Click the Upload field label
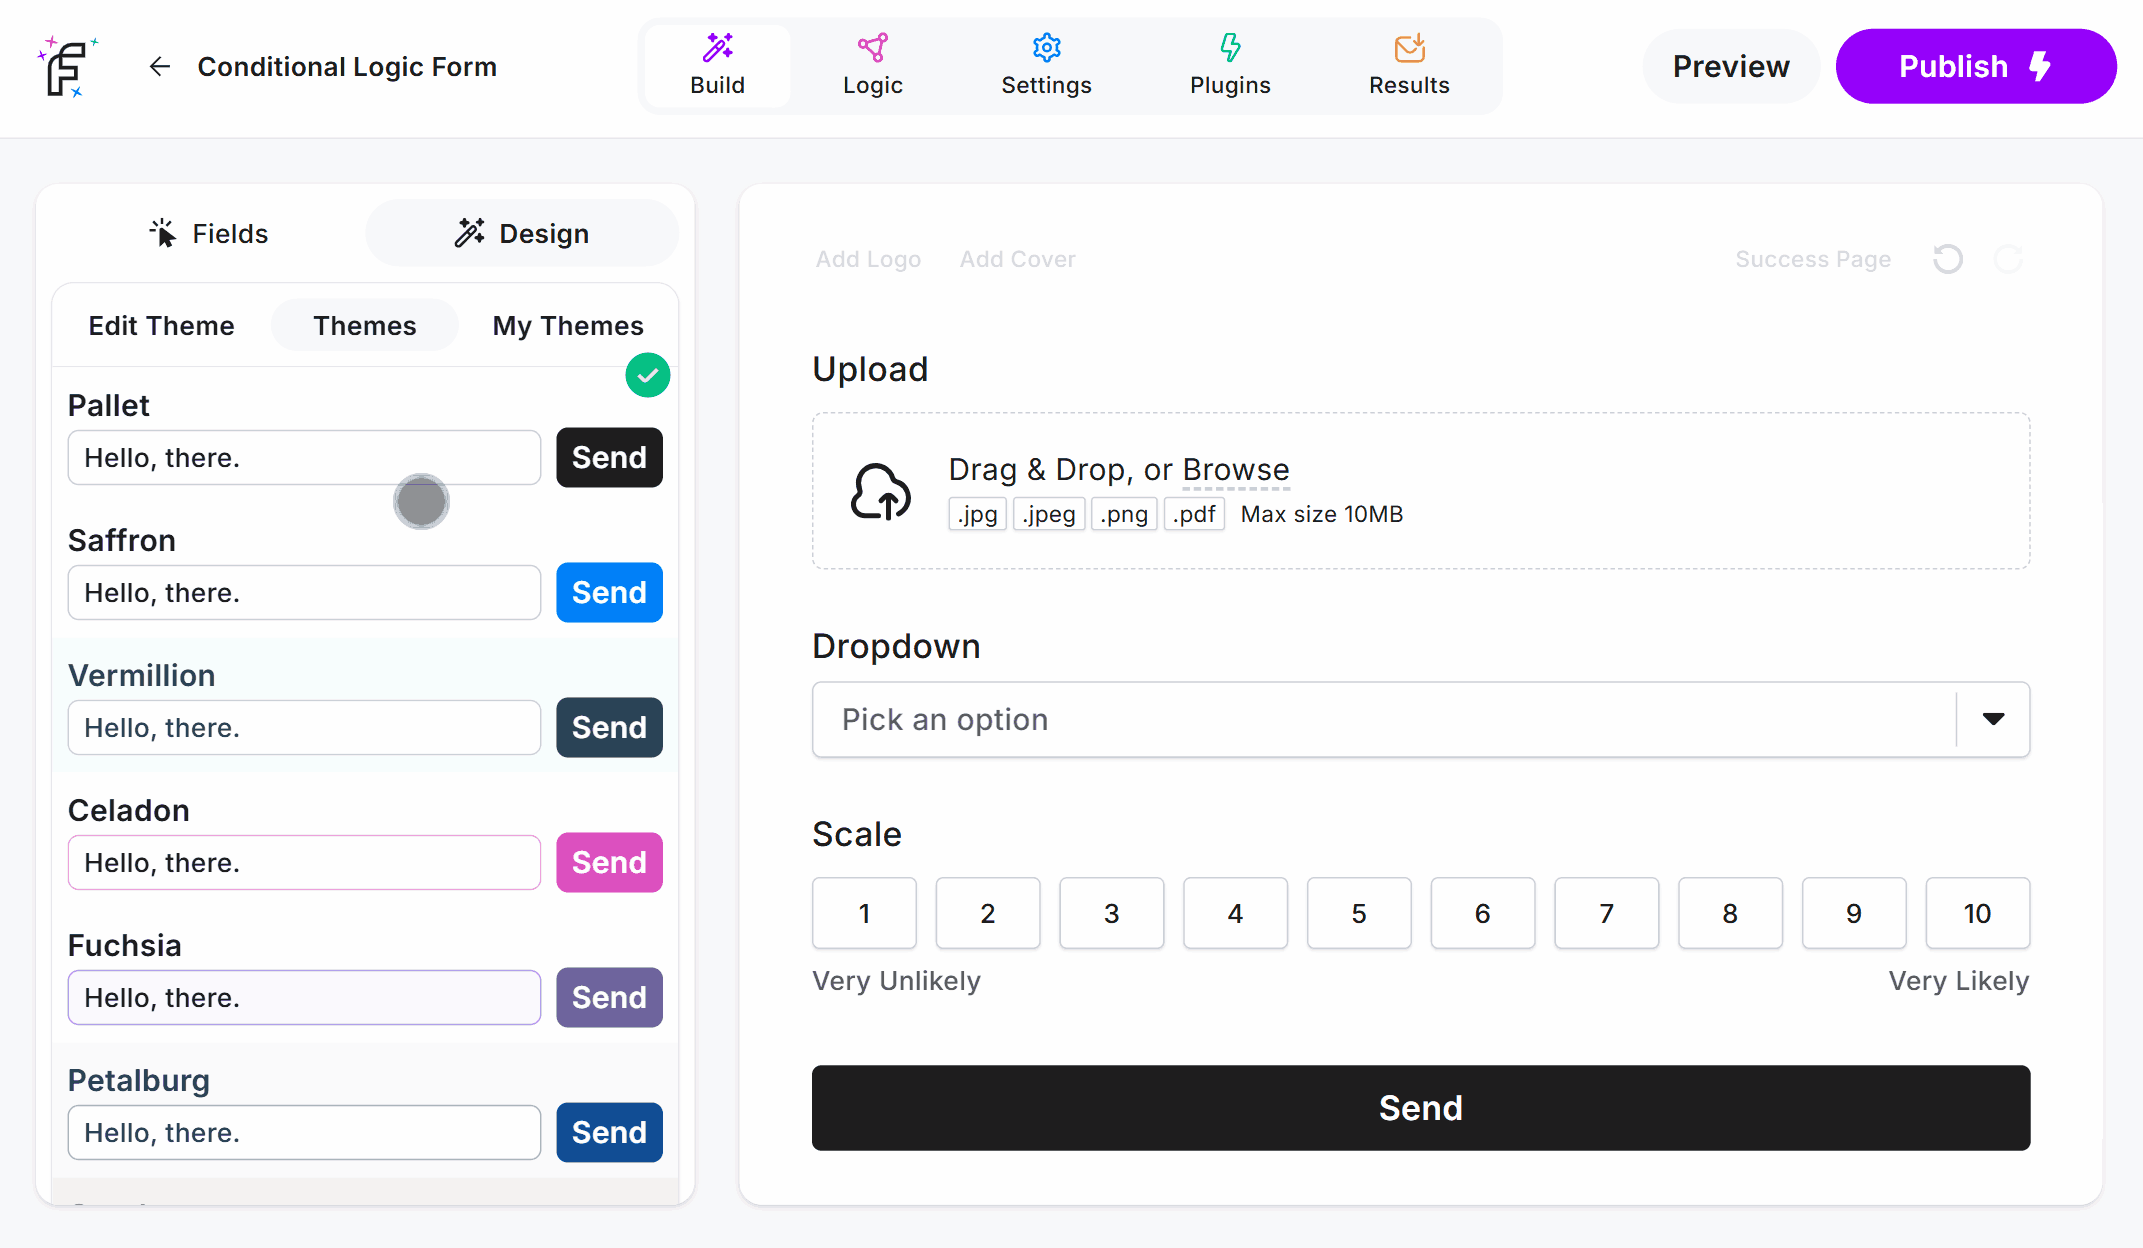2143x1248 pixels. pos(870,369)
